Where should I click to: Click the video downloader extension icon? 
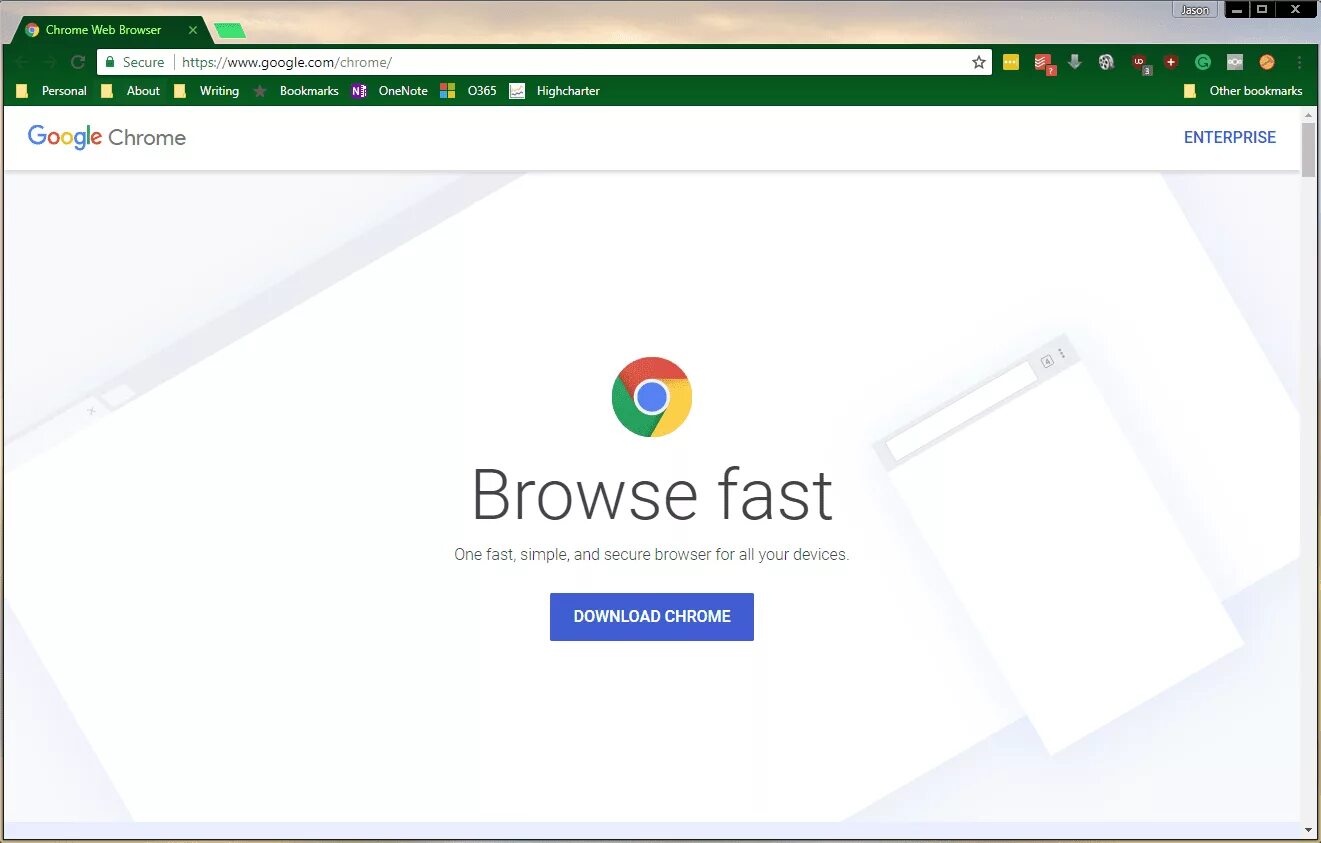(1106, 61)
